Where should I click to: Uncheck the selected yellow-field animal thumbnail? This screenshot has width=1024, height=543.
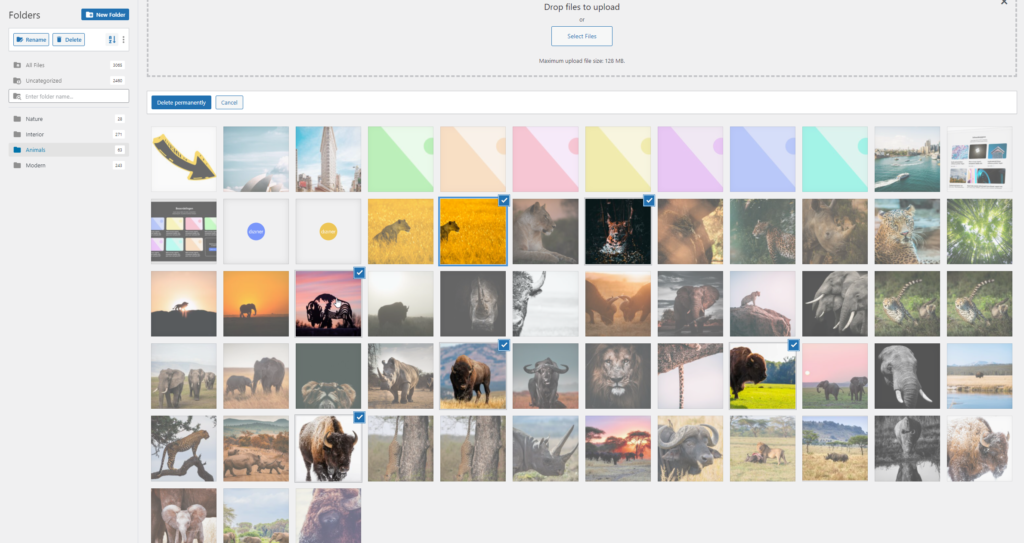472,231
